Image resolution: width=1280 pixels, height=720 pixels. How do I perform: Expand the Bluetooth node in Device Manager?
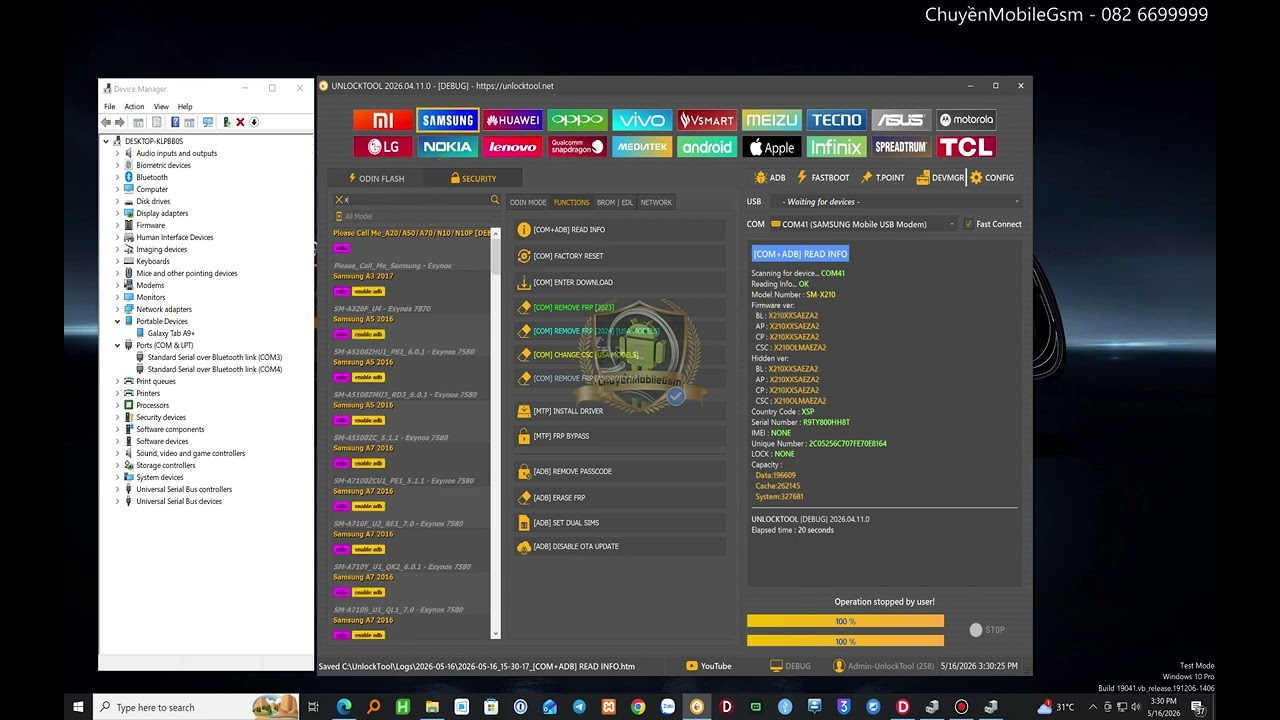click(x=117, y=177)
